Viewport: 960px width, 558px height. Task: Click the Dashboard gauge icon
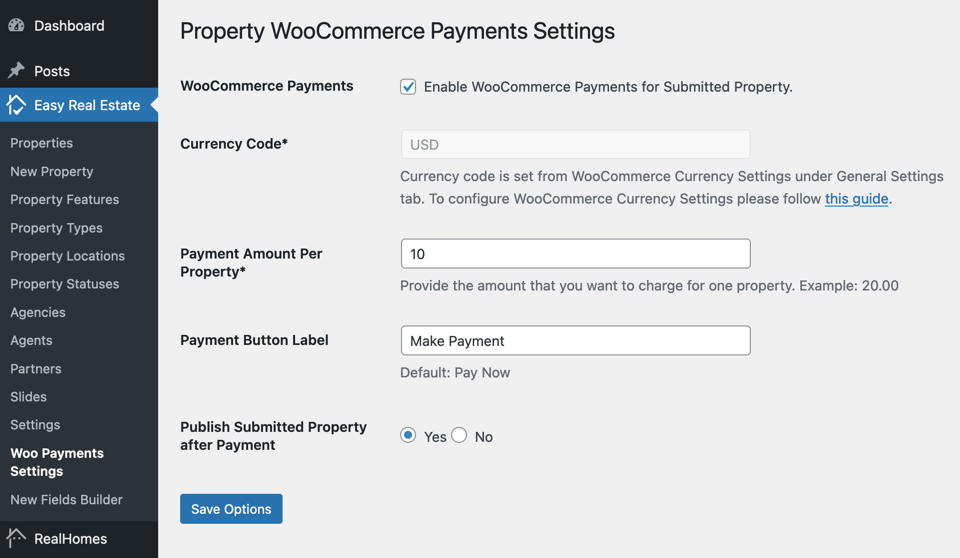coord(17,25)
